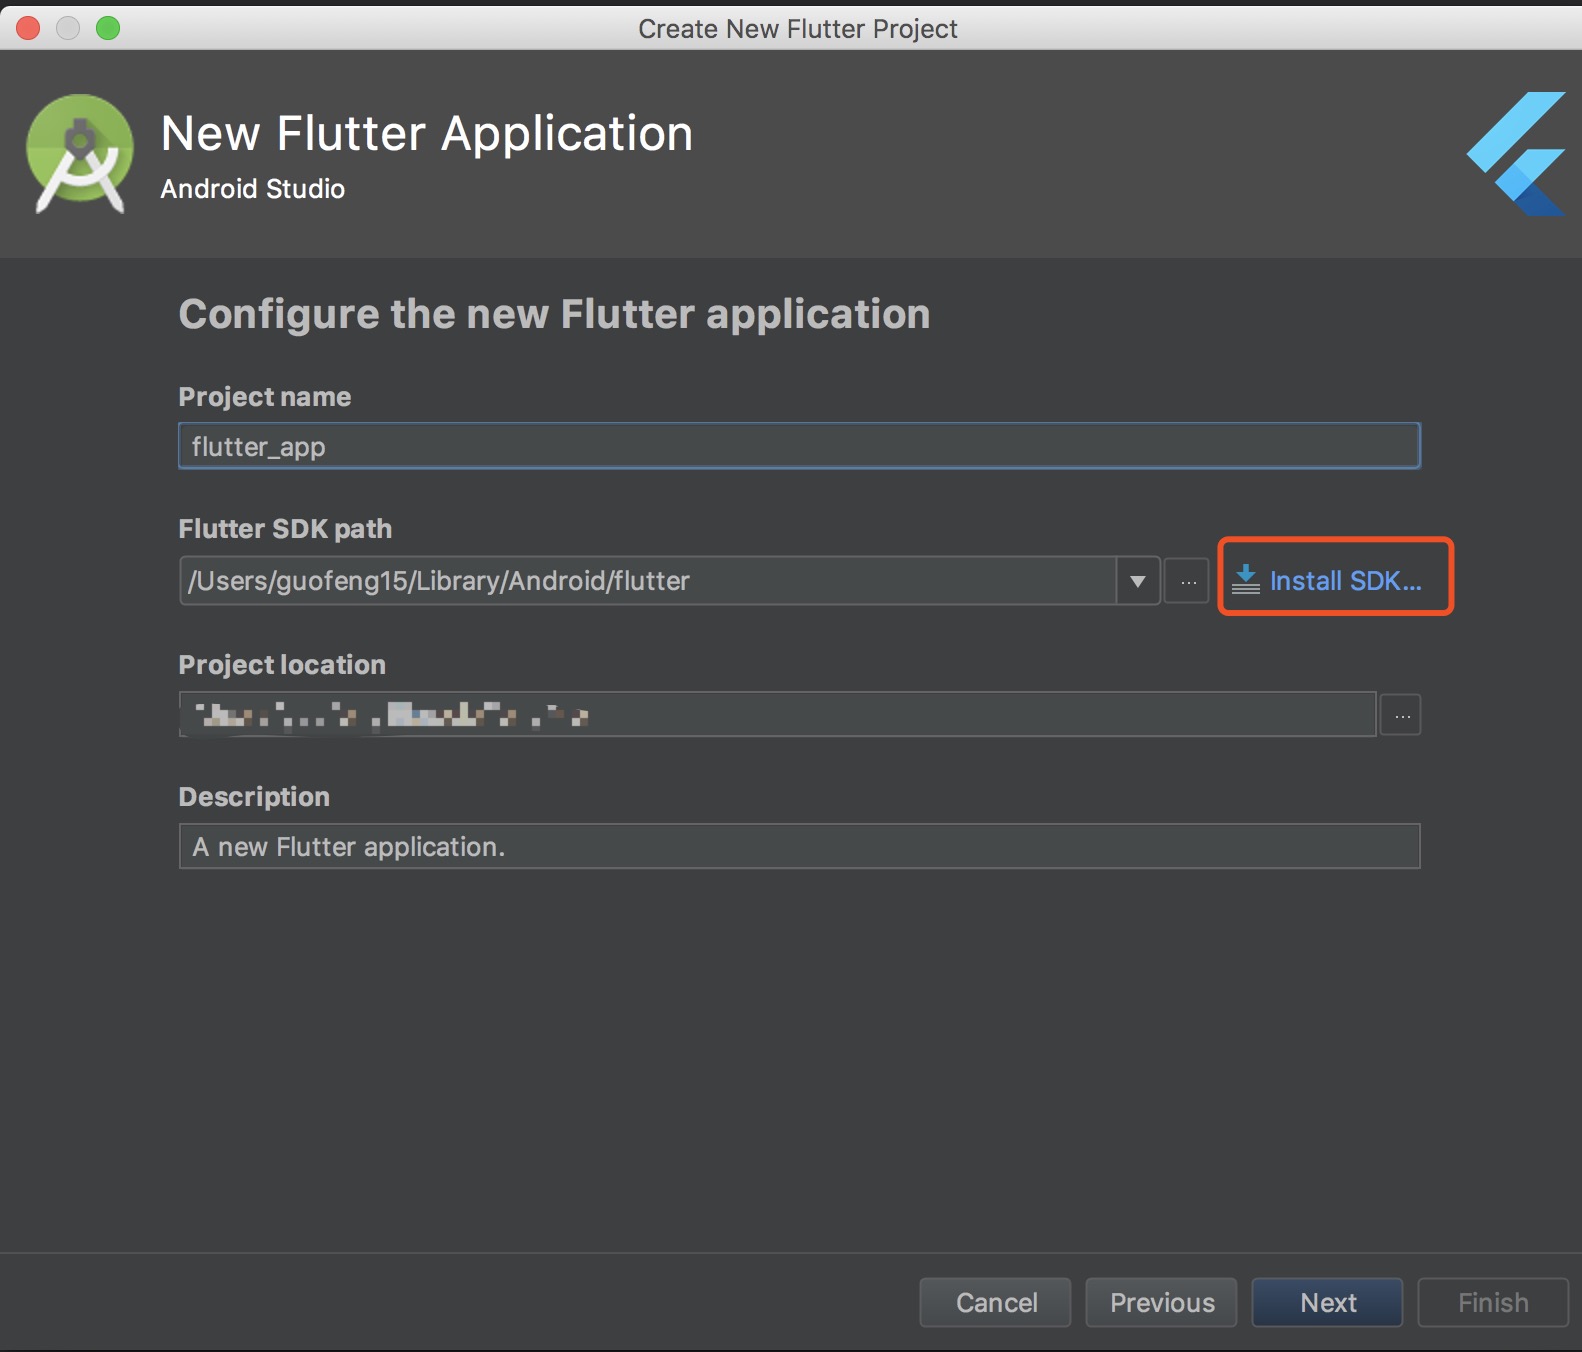Click the 'Create New Flutter Project' window title
Image resolution: width=1582 pixels, height=1352 pixels.
pos(798,29)
